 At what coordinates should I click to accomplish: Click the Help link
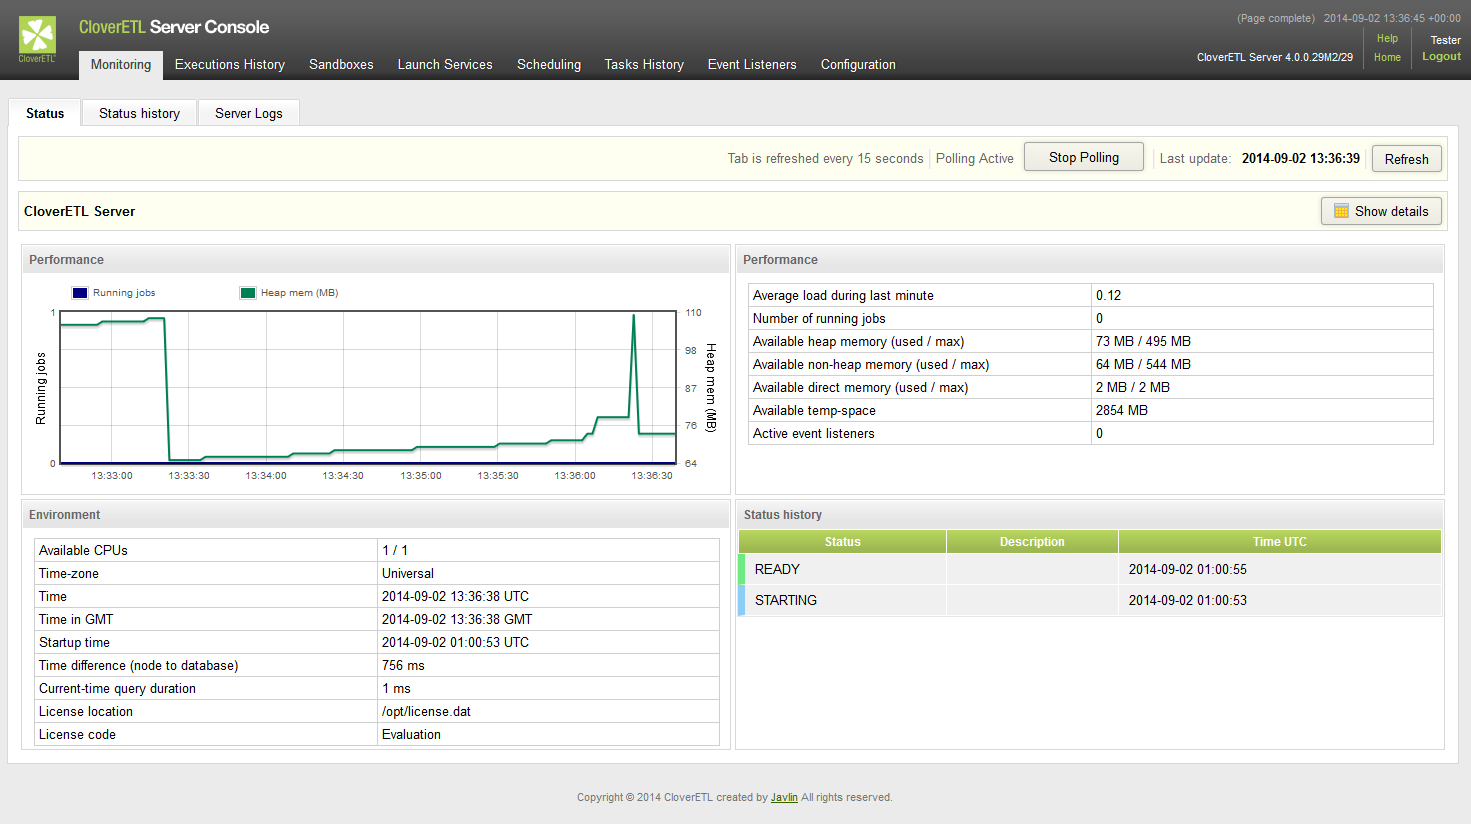(x=1387, y=38)
